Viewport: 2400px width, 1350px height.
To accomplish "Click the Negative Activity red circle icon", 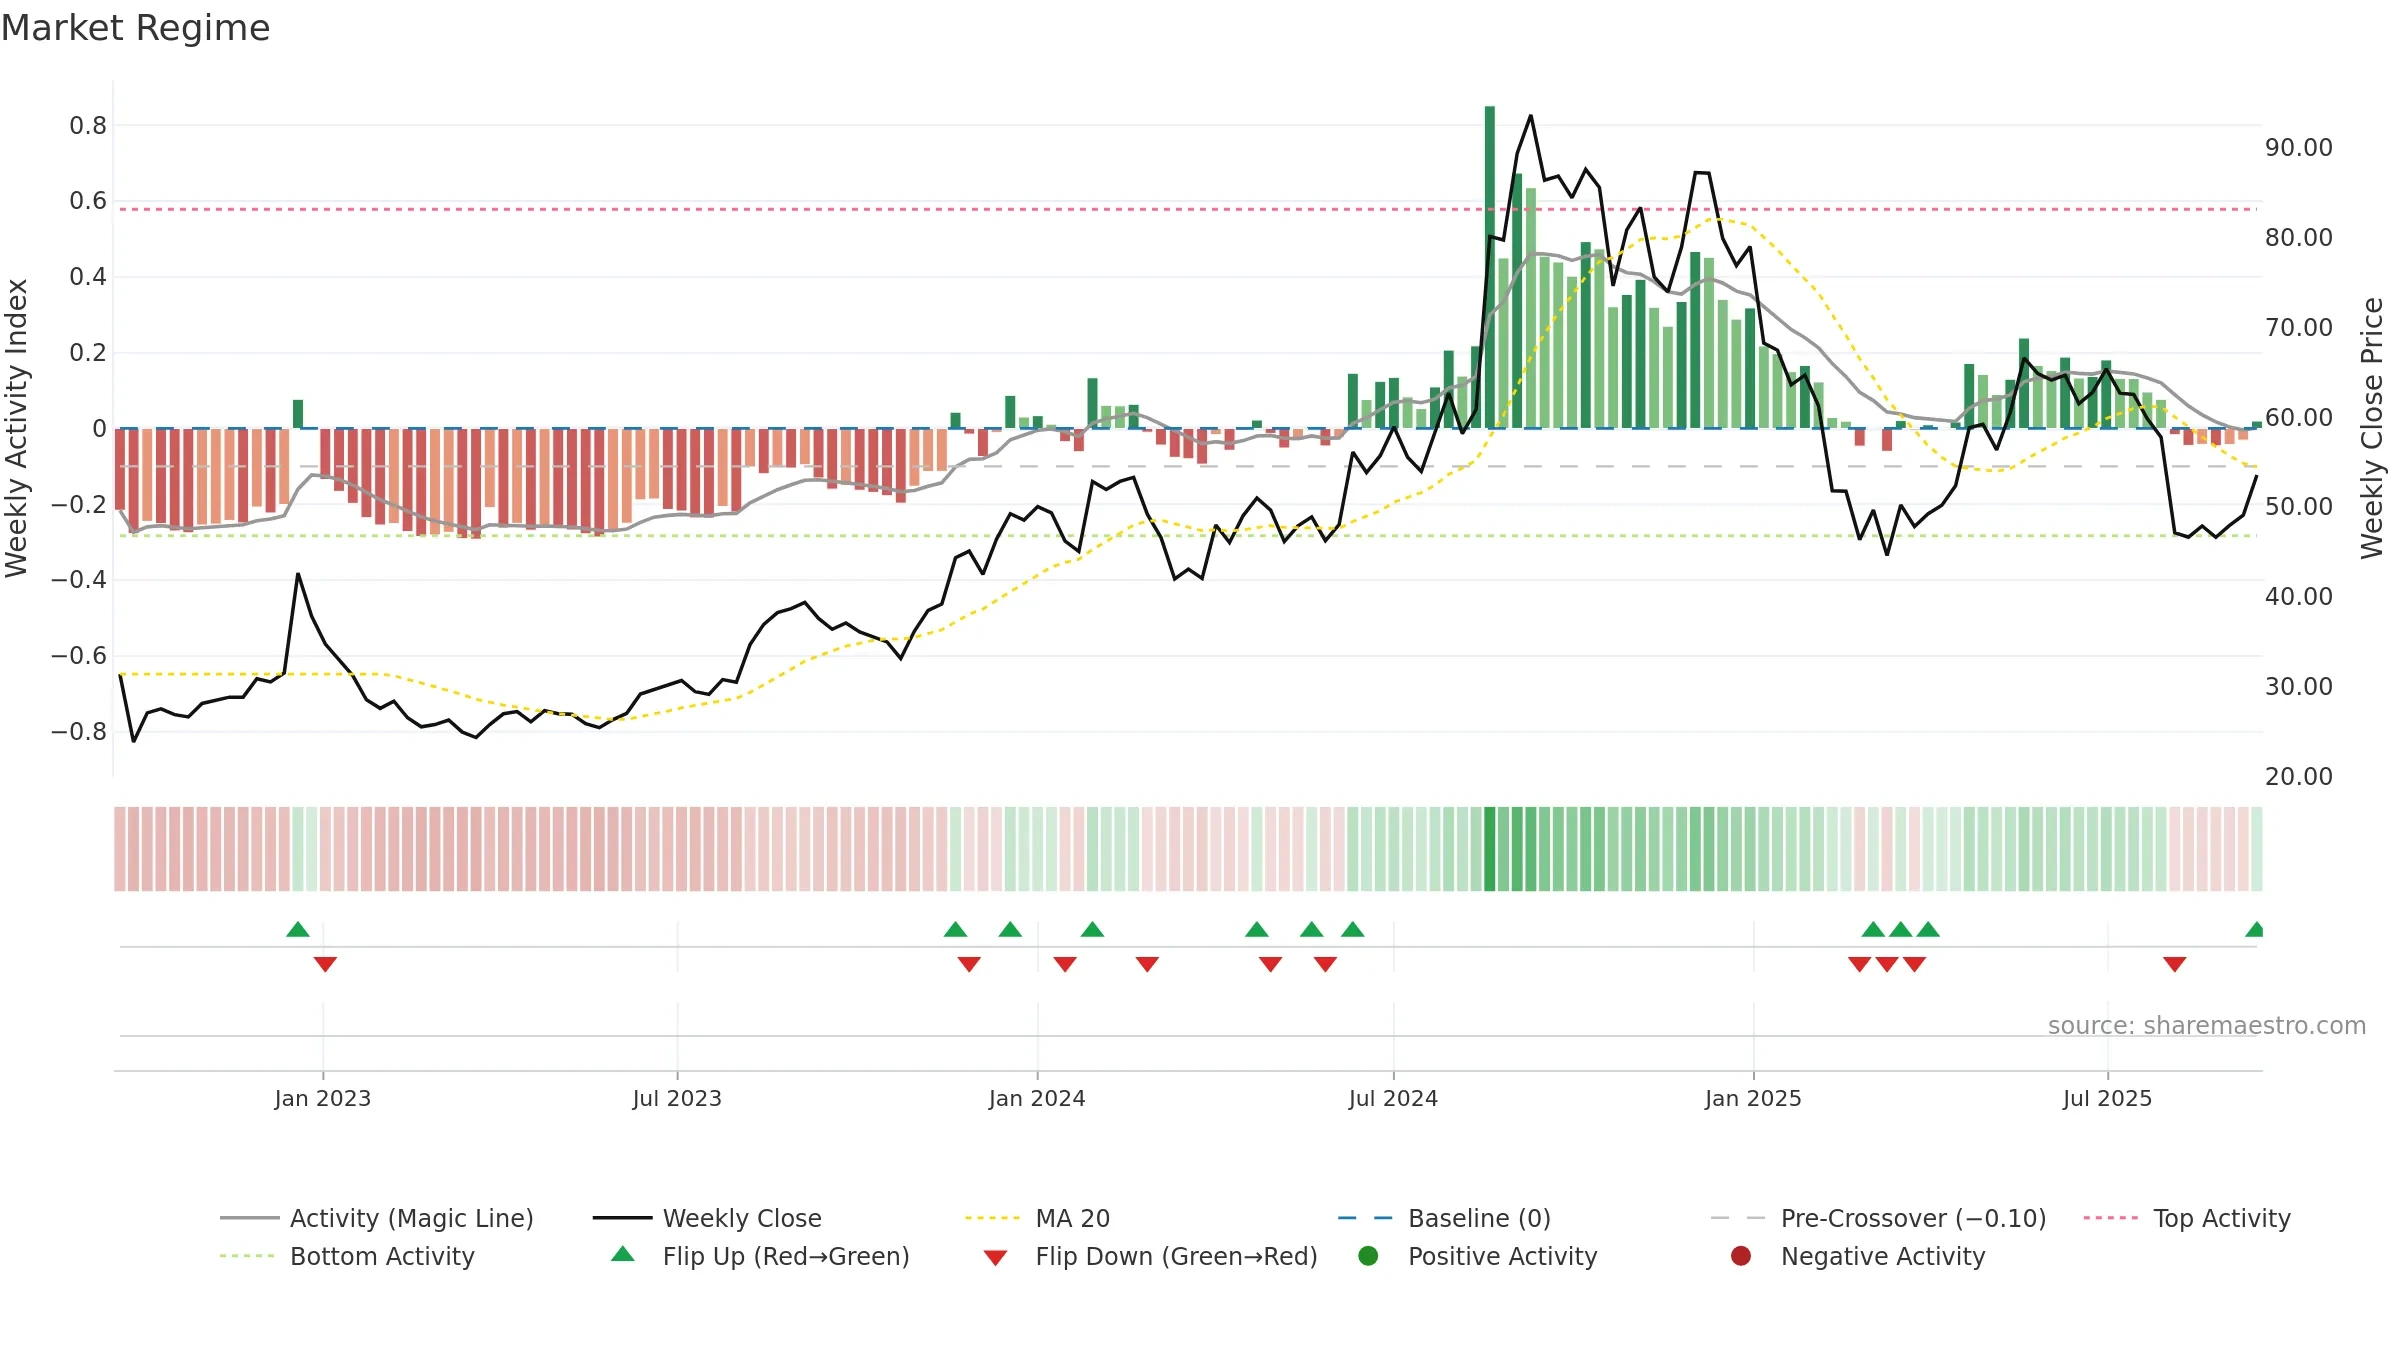I will [1741, 1256].
